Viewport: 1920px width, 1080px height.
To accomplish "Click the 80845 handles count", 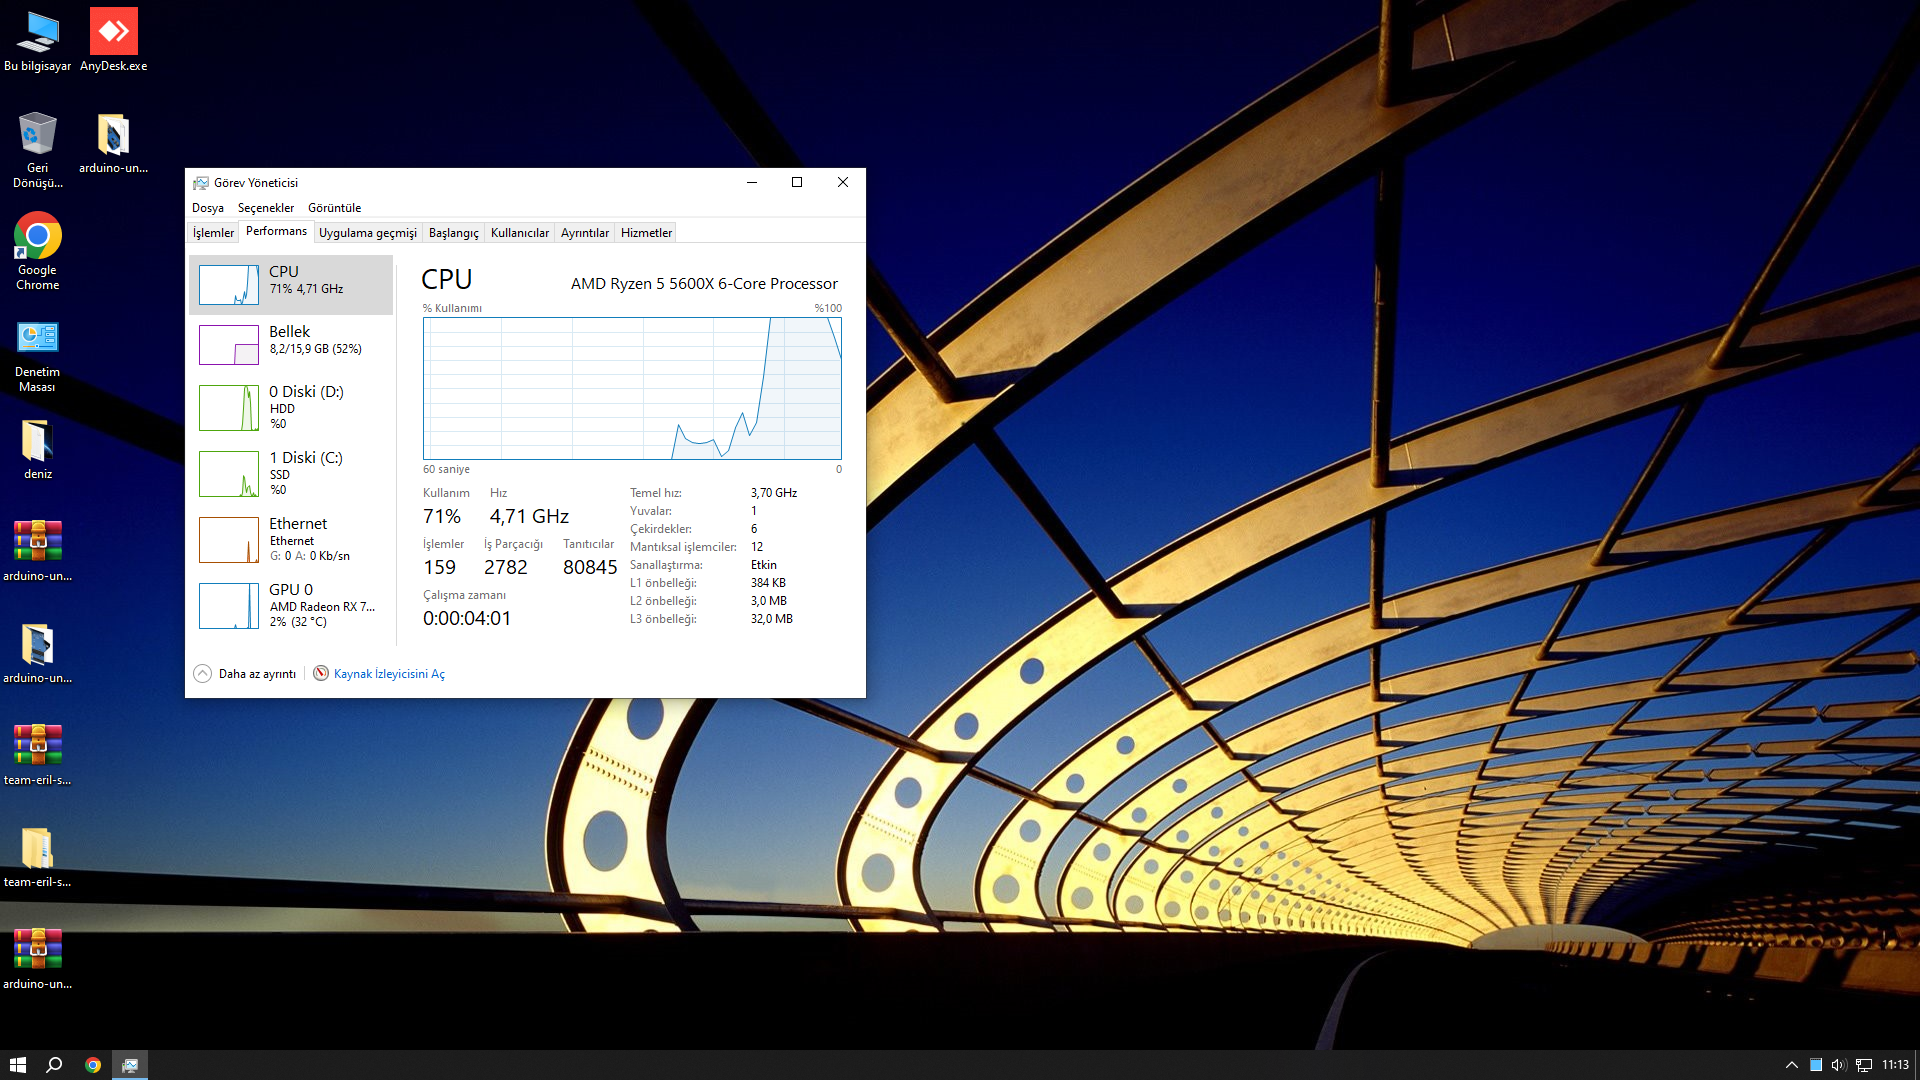I will [x=590, y=567].
